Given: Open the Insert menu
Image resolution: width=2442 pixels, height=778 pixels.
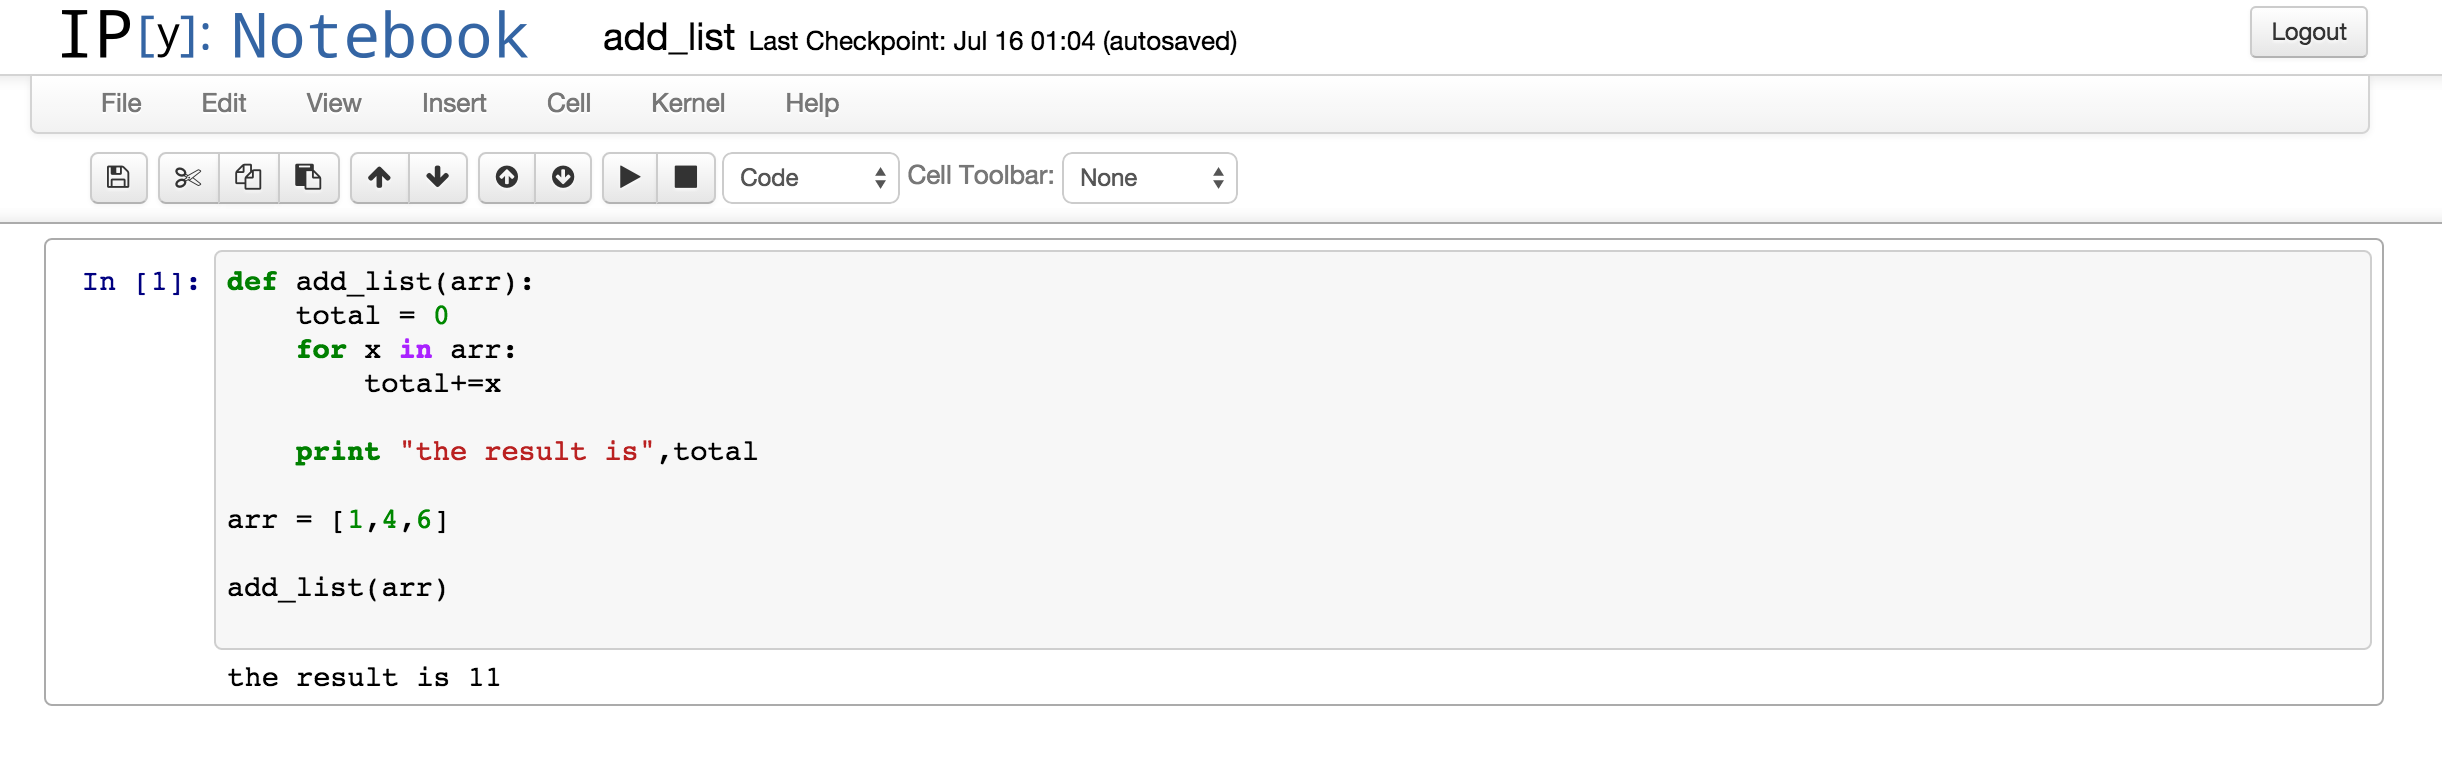Looking at the screenshot, I should tap(454, 103).
